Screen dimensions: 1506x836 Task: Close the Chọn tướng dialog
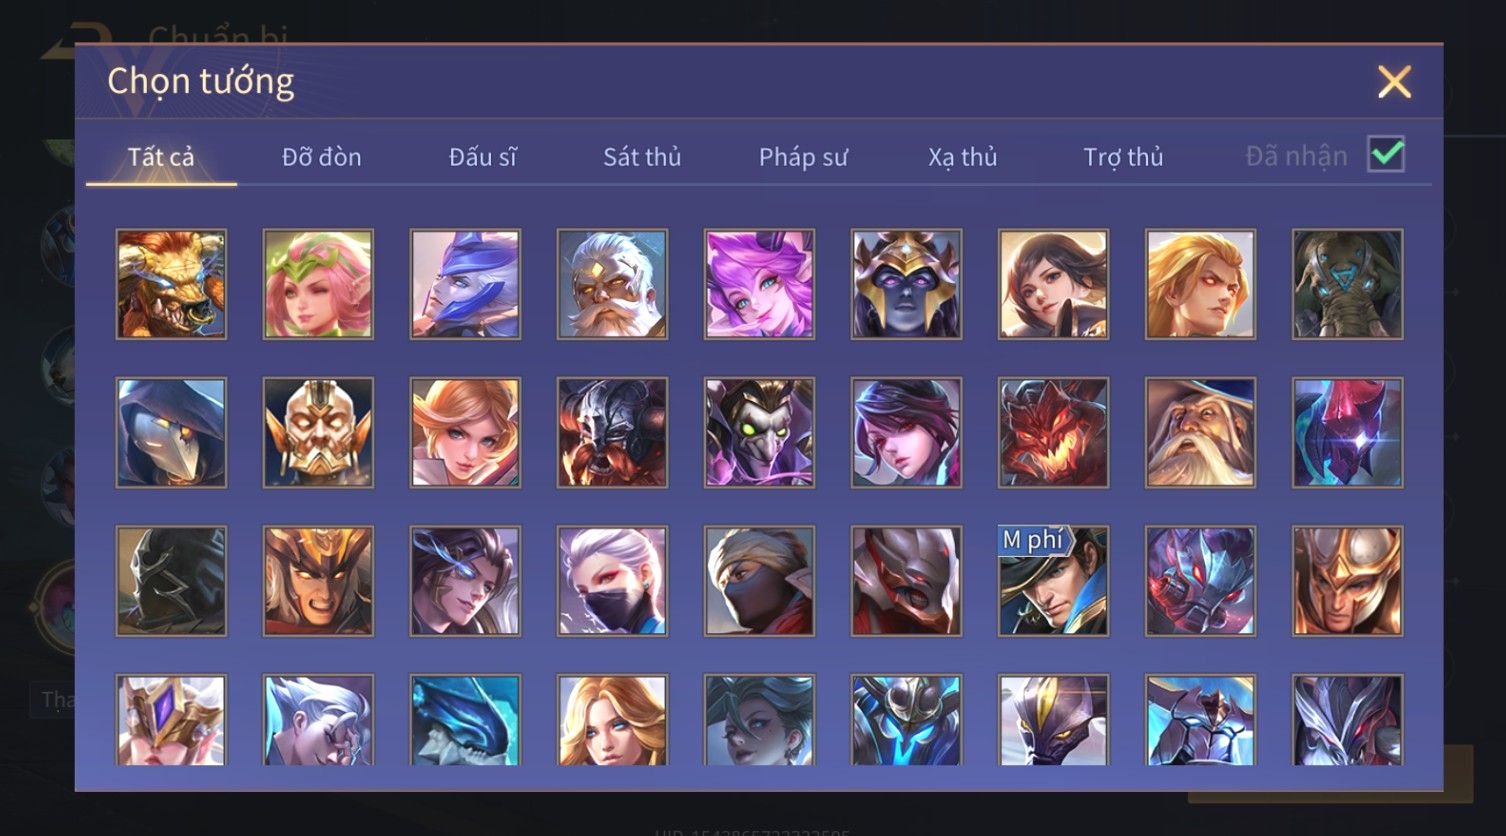[x=1394, y=81]
